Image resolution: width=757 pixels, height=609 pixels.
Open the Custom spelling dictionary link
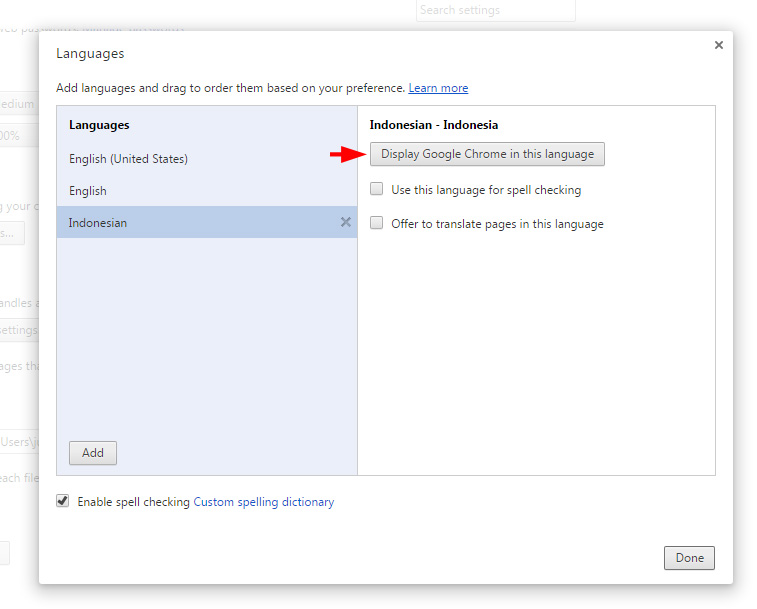click(264, 502)
